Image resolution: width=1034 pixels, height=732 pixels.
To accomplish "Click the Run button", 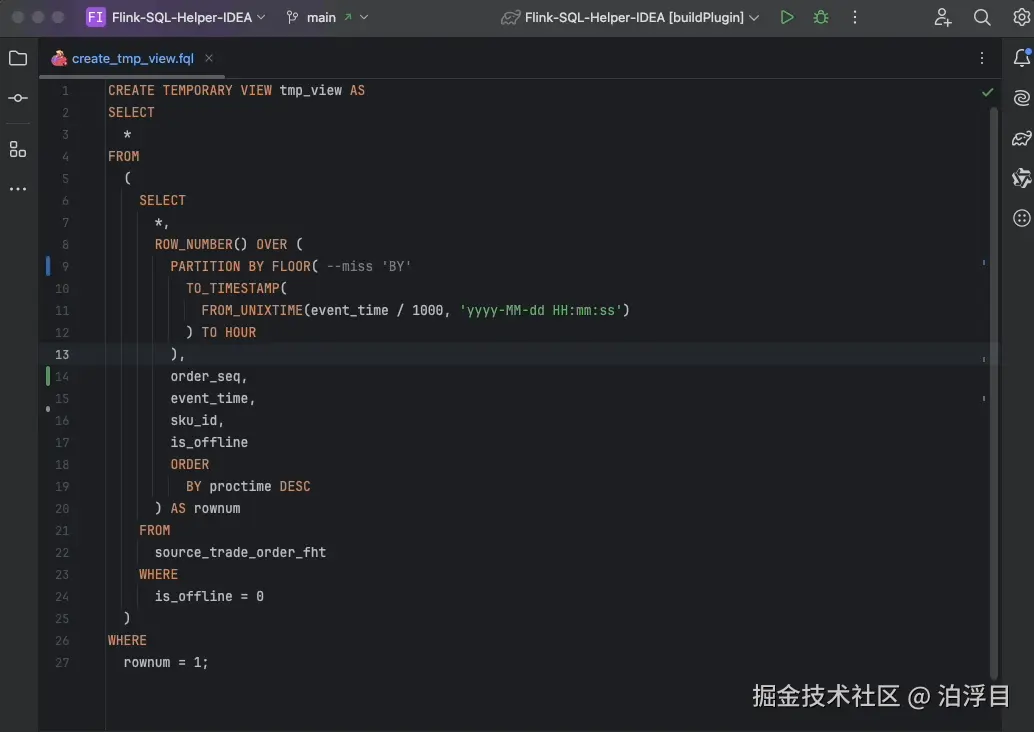I will [787, 17].
